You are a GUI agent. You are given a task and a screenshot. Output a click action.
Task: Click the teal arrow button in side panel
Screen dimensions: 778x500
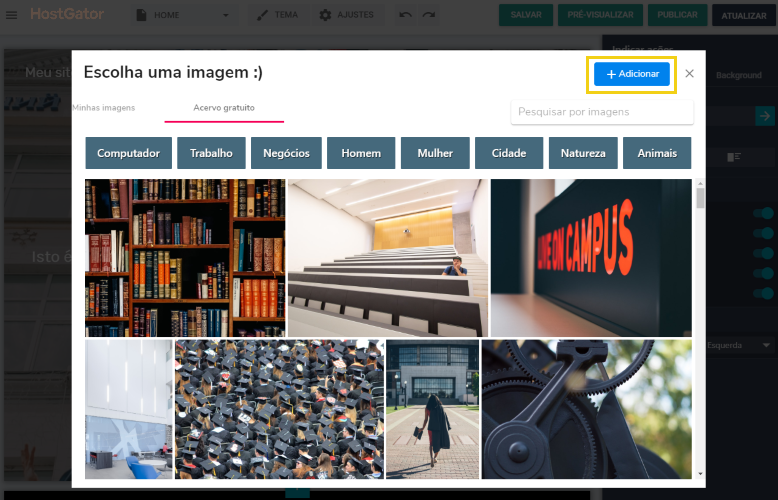pyautogui.click(x=765, y=116)
